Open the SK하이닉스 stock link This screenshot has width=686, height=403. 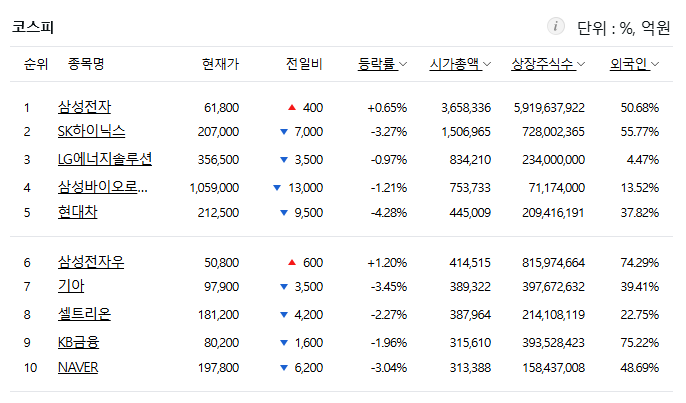[91, 131]
